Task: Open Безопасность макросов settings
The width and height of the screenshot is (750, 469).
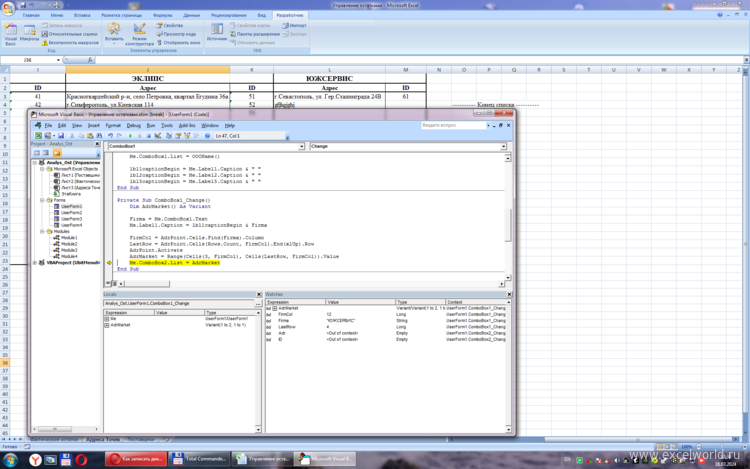Action: 70,43
